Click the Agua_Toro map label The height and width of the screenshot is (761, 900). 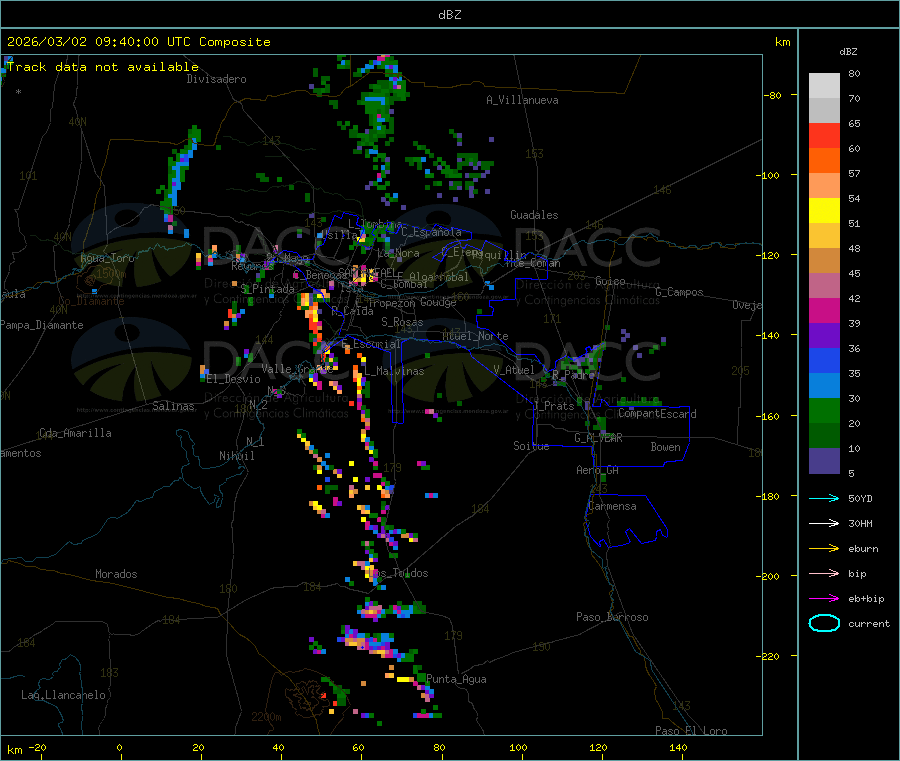pos(107,258)
